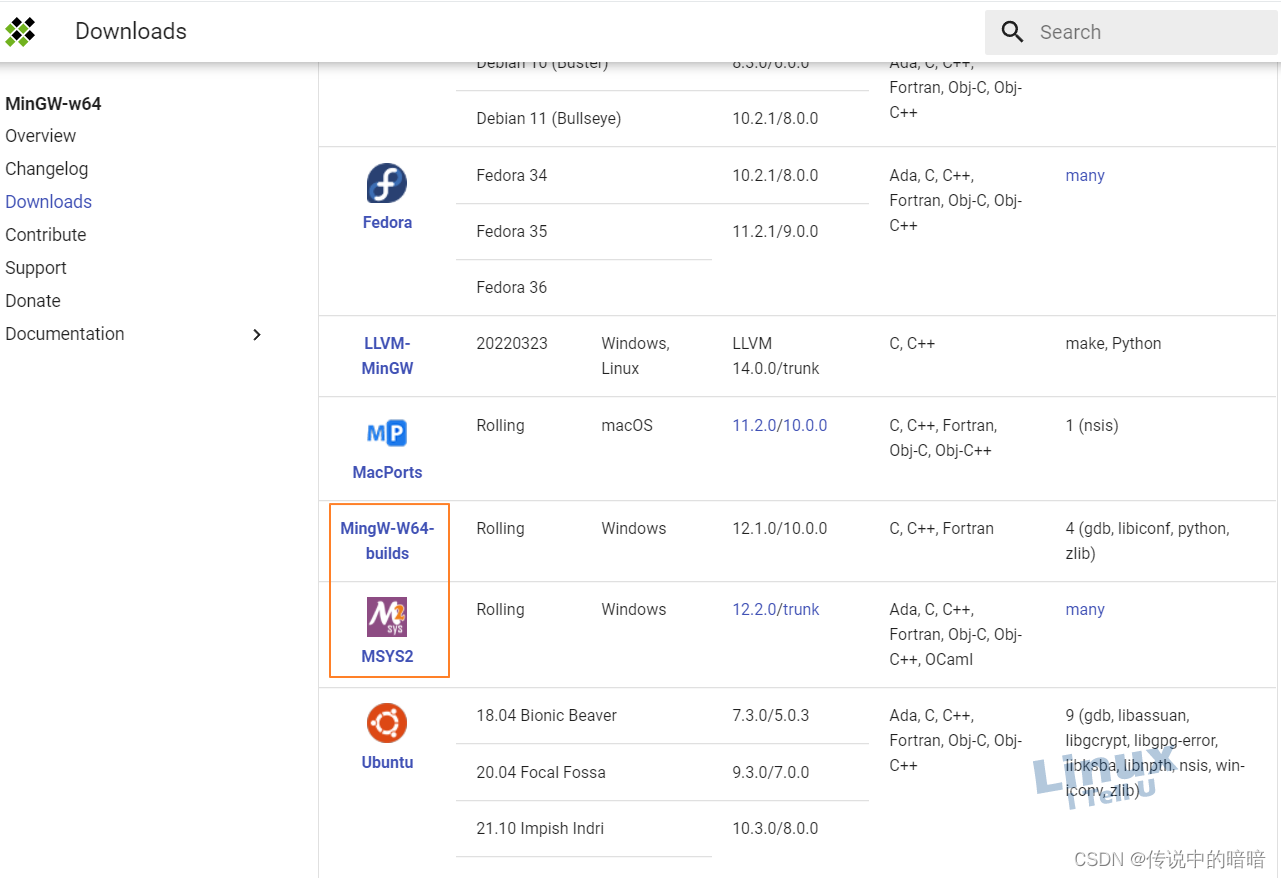Open the Contribute sidebar item
The image size is (1281, 878).
click(46, 235)
